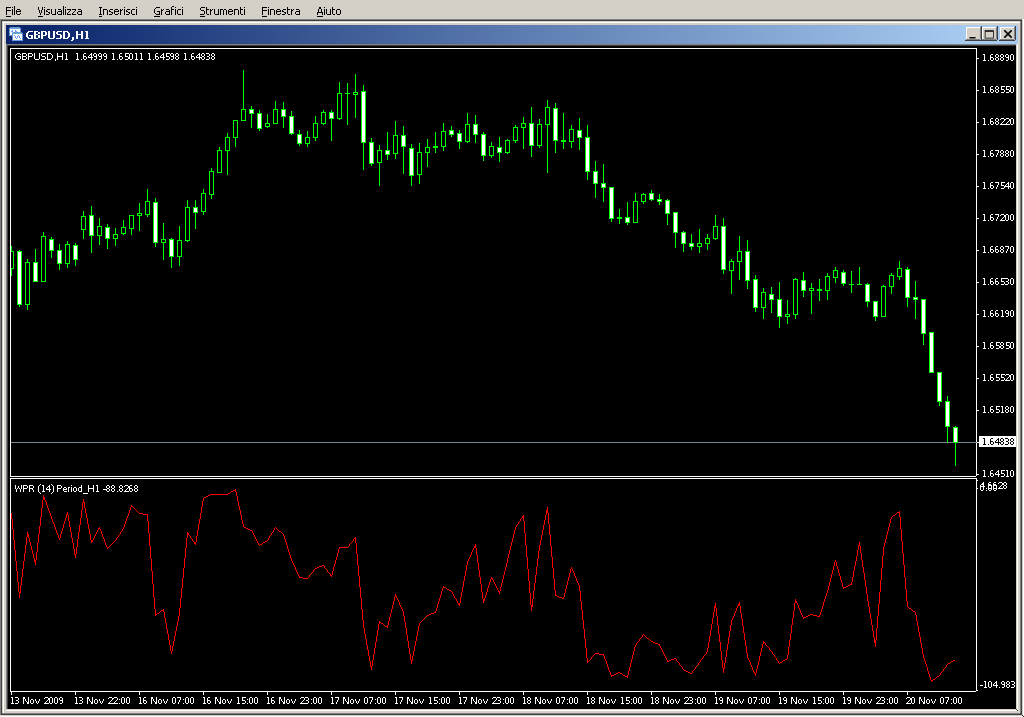Minimize the GBPUSD,H1 chart window
Viewport: 1024px width, 717px height.
(972, 34)
